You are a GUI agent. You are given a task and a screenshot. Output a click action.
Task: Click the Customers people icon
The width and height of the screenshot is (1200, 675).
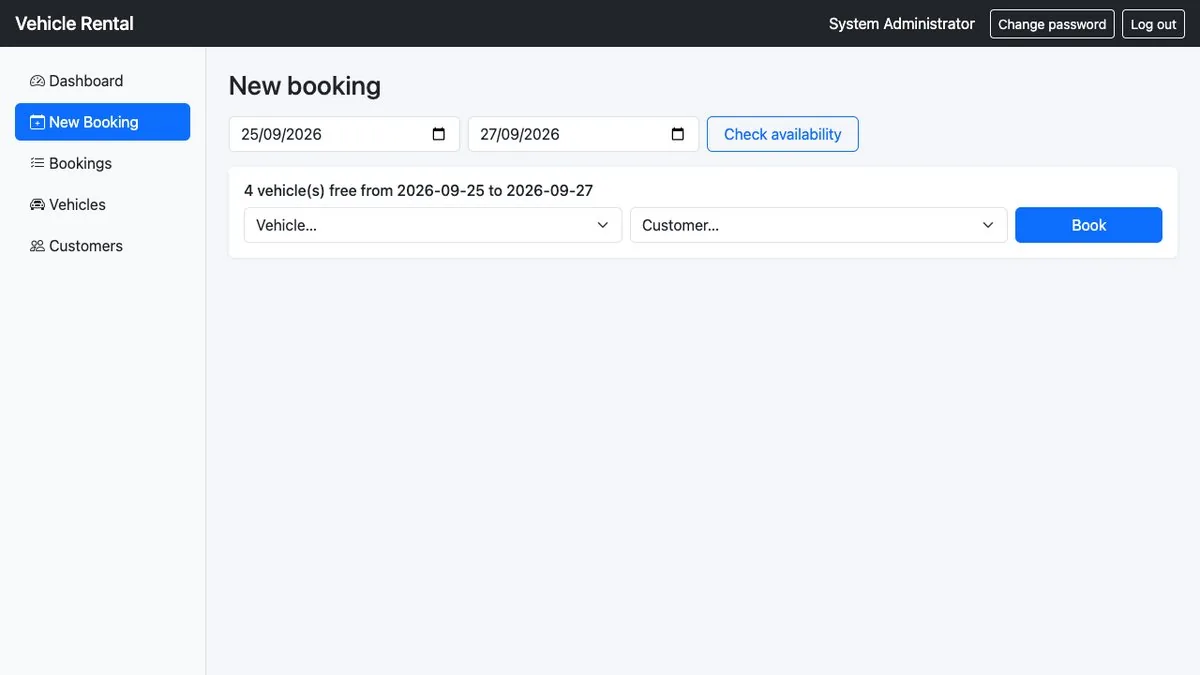[37, 246]
